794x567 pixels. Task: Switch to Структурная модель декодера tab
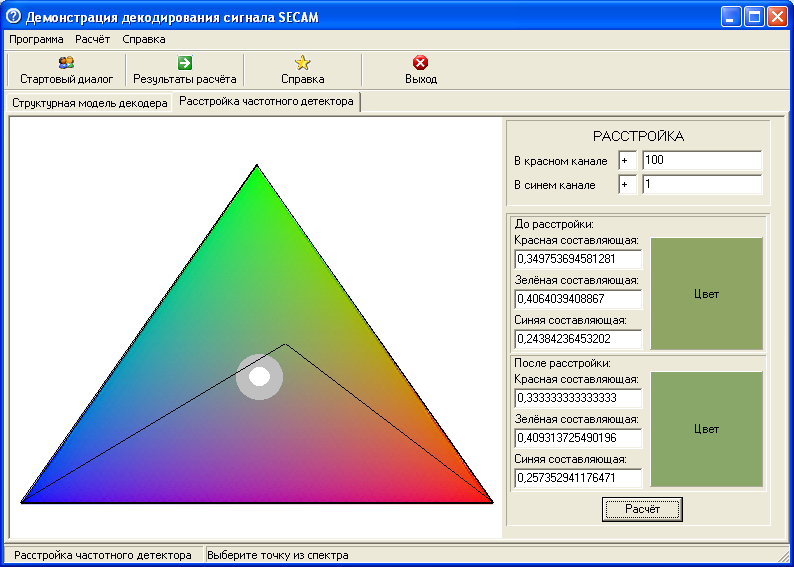point(90,103)
